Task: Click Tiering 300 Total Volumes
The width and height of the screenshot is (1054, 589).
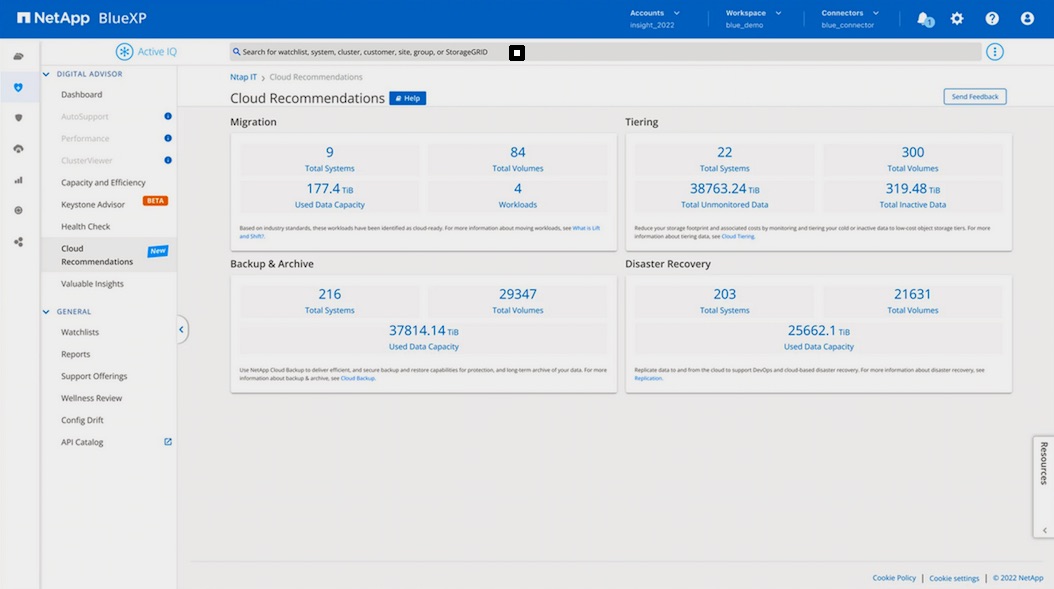Action: point(913,159)
